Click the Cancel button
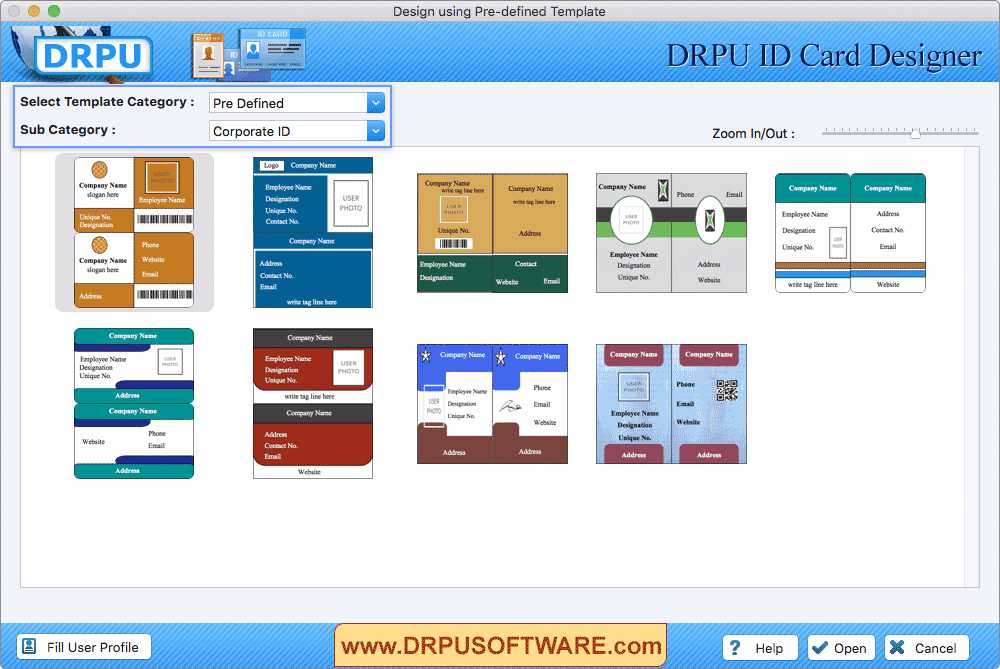This screenshot has height=669, width=1000. tap(926, 648)
